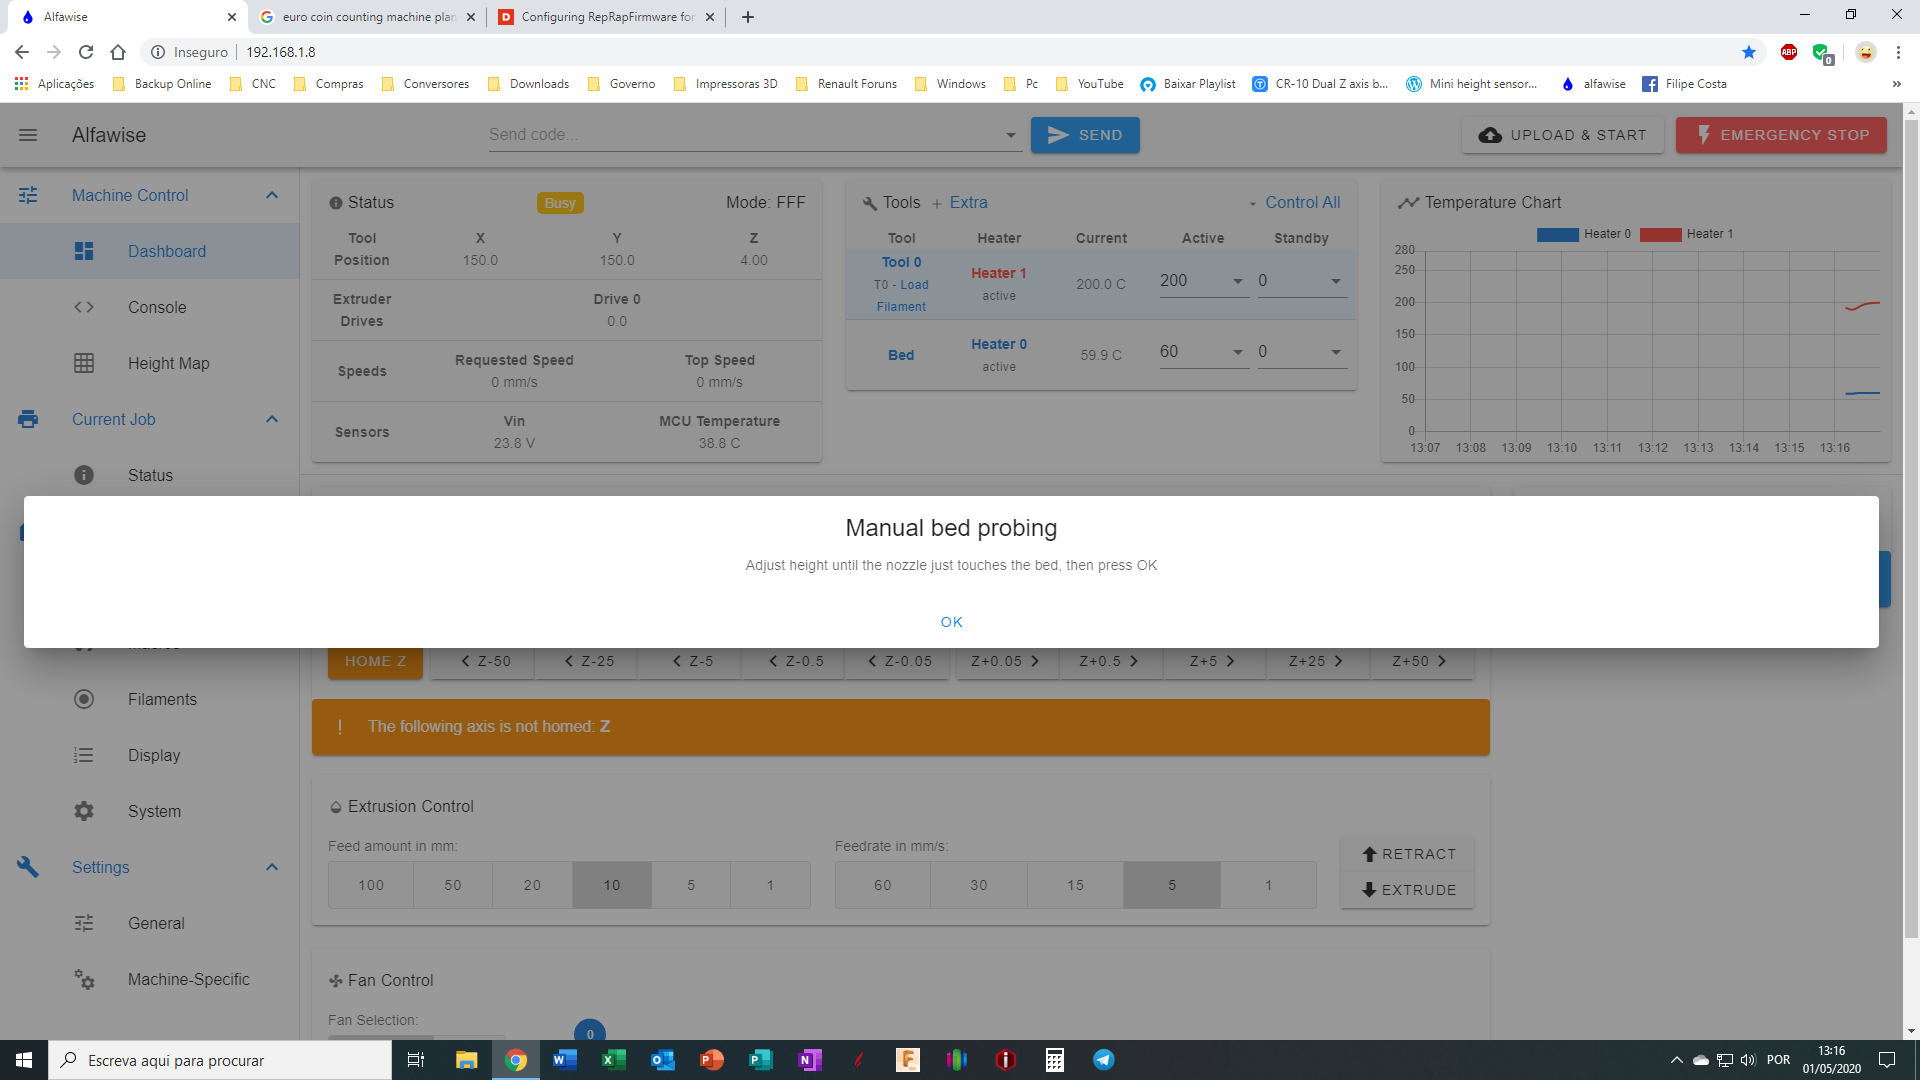This screenshot has height=1080, width=1920.
Task: Click the Console code brackets icon
Action: [x=84, y=307]
